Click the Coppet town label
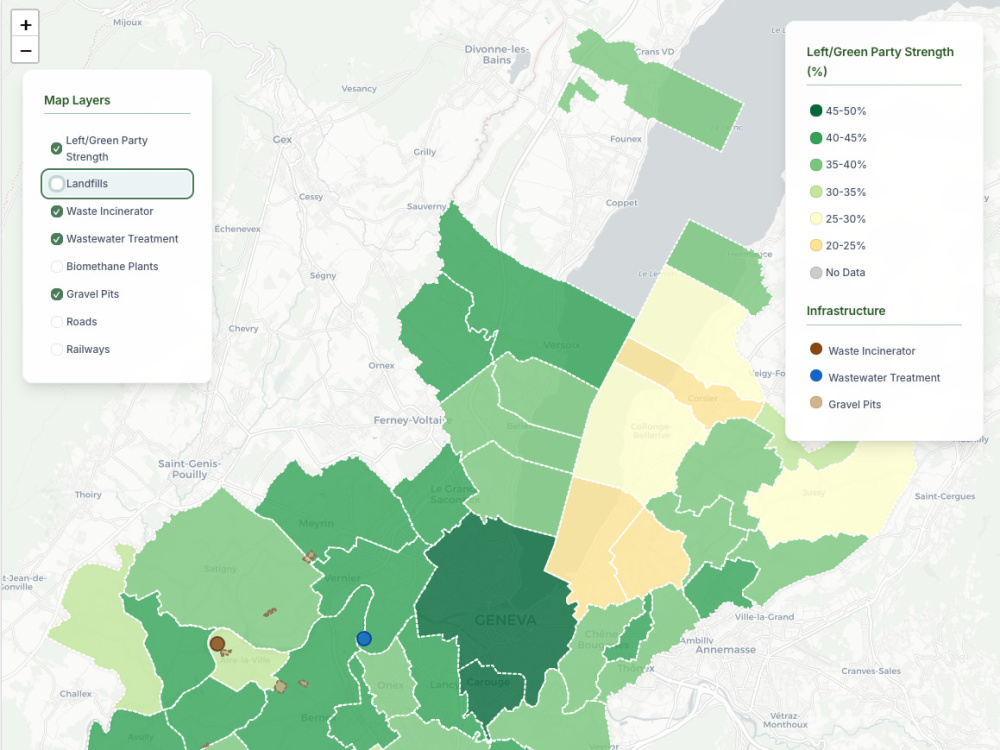The width and height of the screenshot is (1000, 750). pyautogui.click(x=622, y=203)
